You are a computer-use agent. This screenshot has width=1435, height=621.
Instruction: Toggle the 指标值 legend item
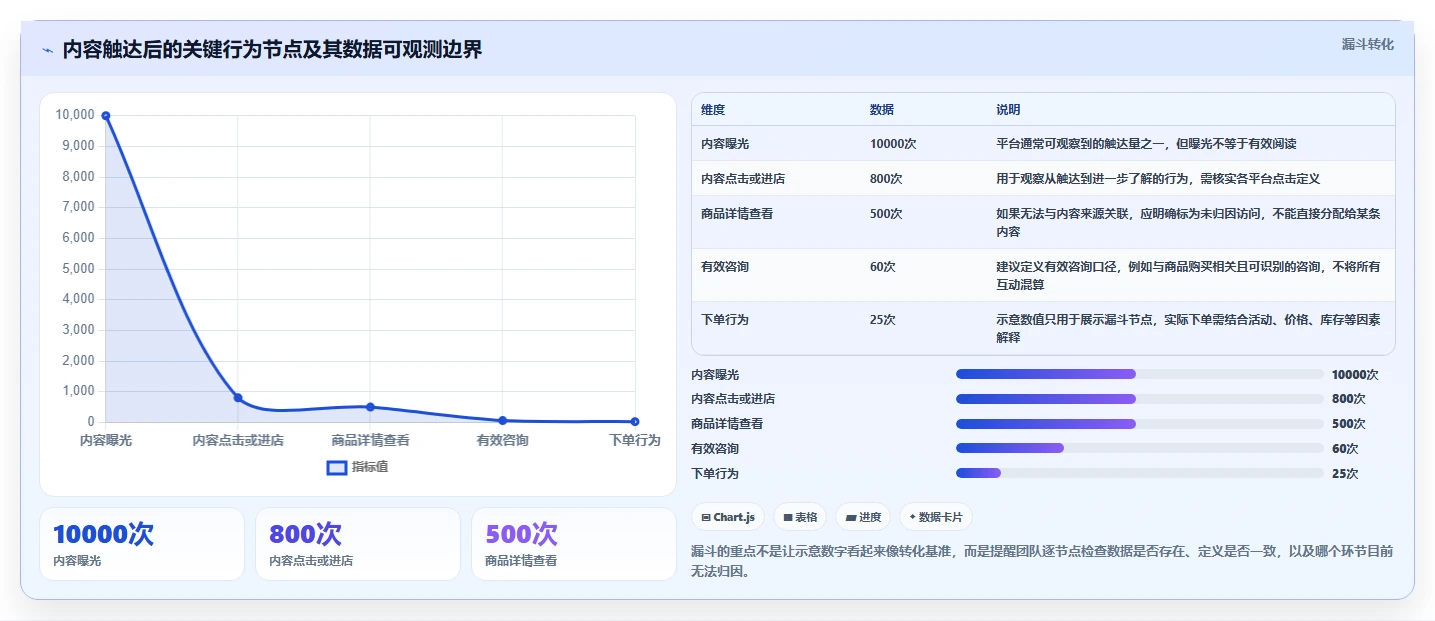point(357,467)
